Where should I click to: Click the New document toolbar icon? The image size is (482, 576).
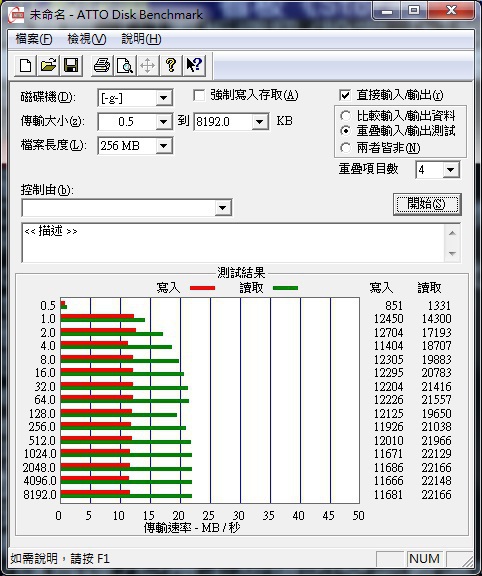click(x=26, y=66)
